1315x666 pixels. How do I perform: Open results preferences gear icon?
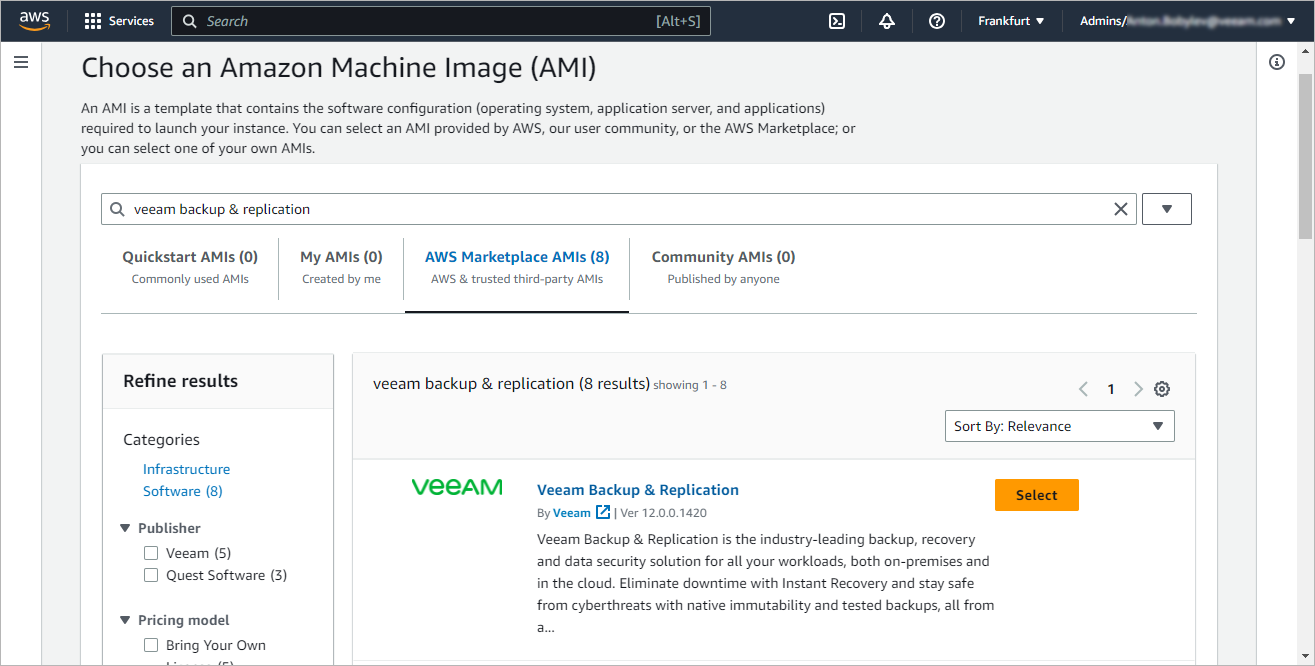tap(1162, 389)
